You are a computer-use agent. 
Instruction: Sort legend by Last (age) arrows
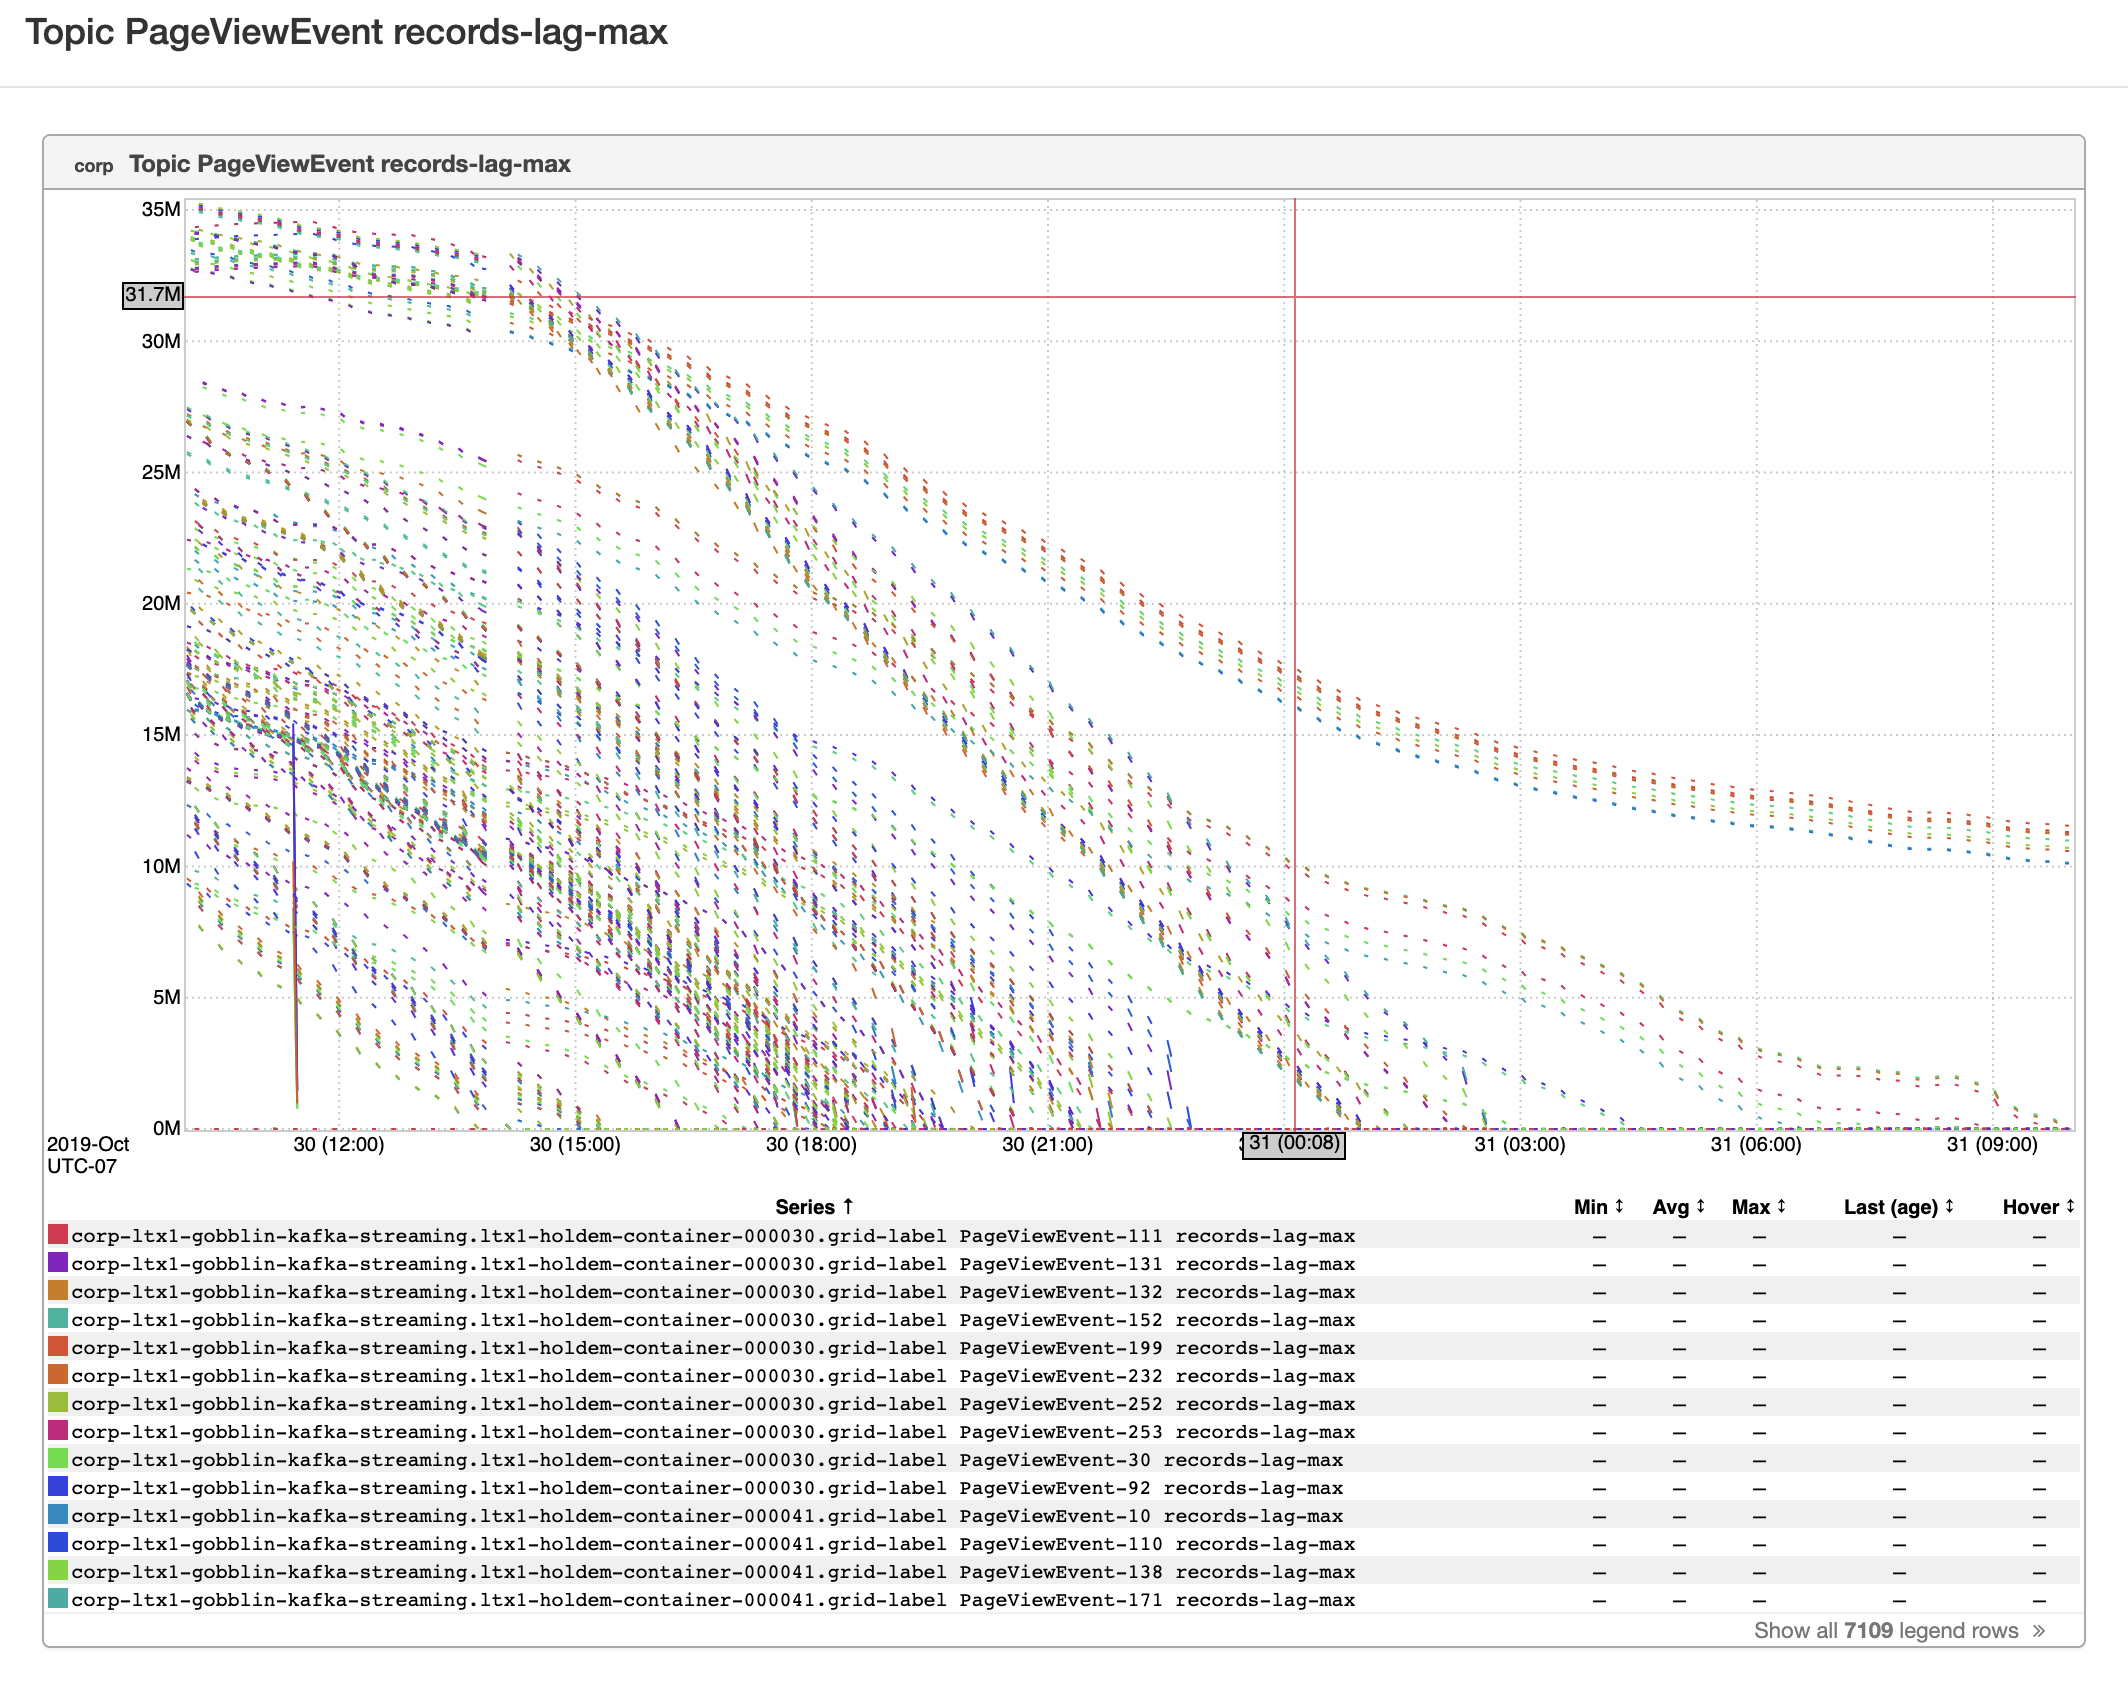1949,1206
